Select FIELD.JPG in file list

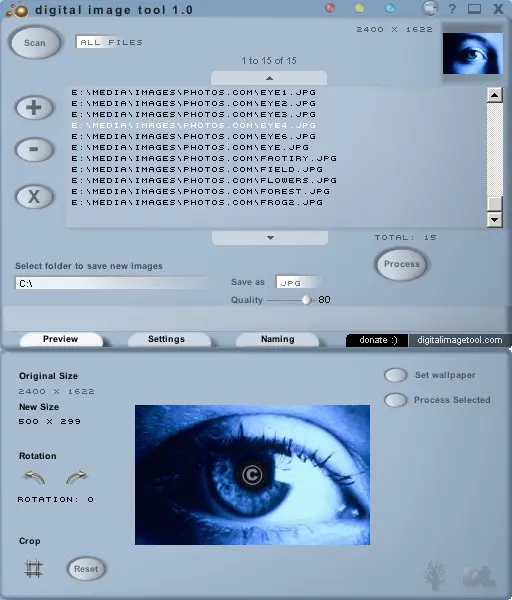pos(197,170)
